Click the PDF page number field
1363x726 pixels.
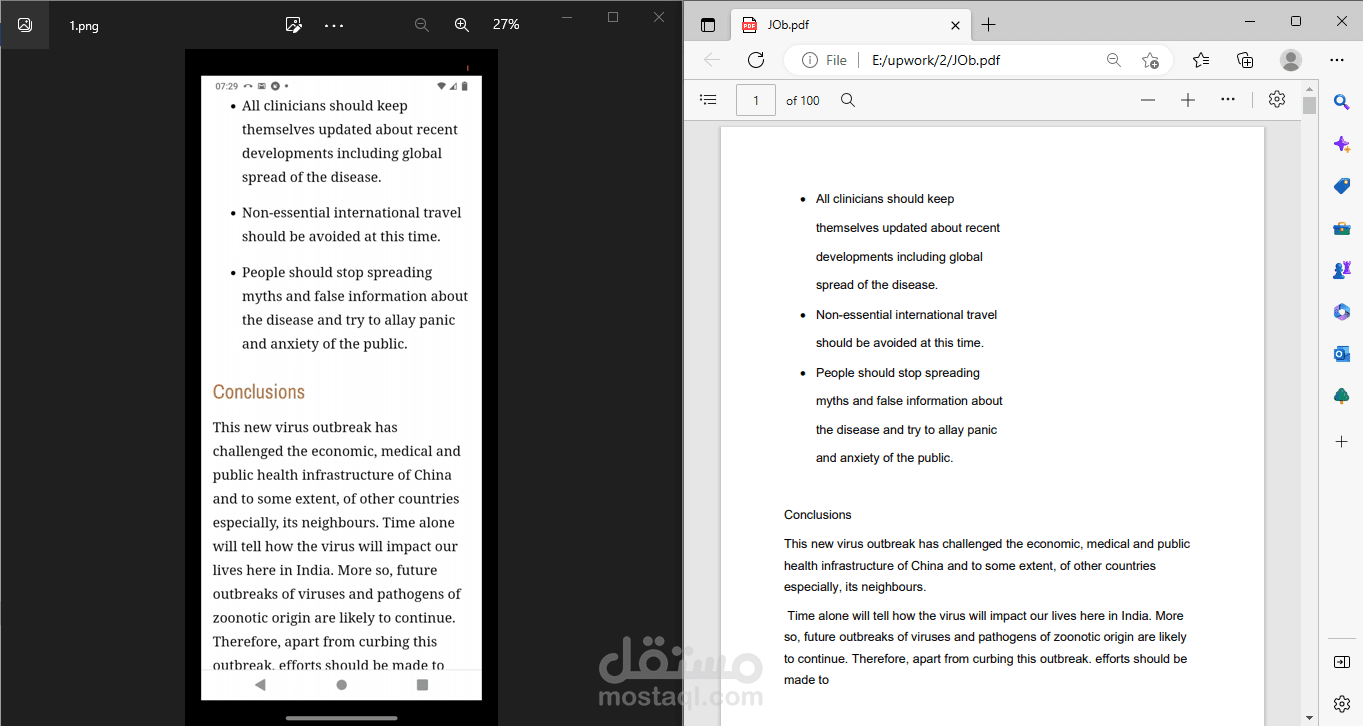(x=756, y=100)
